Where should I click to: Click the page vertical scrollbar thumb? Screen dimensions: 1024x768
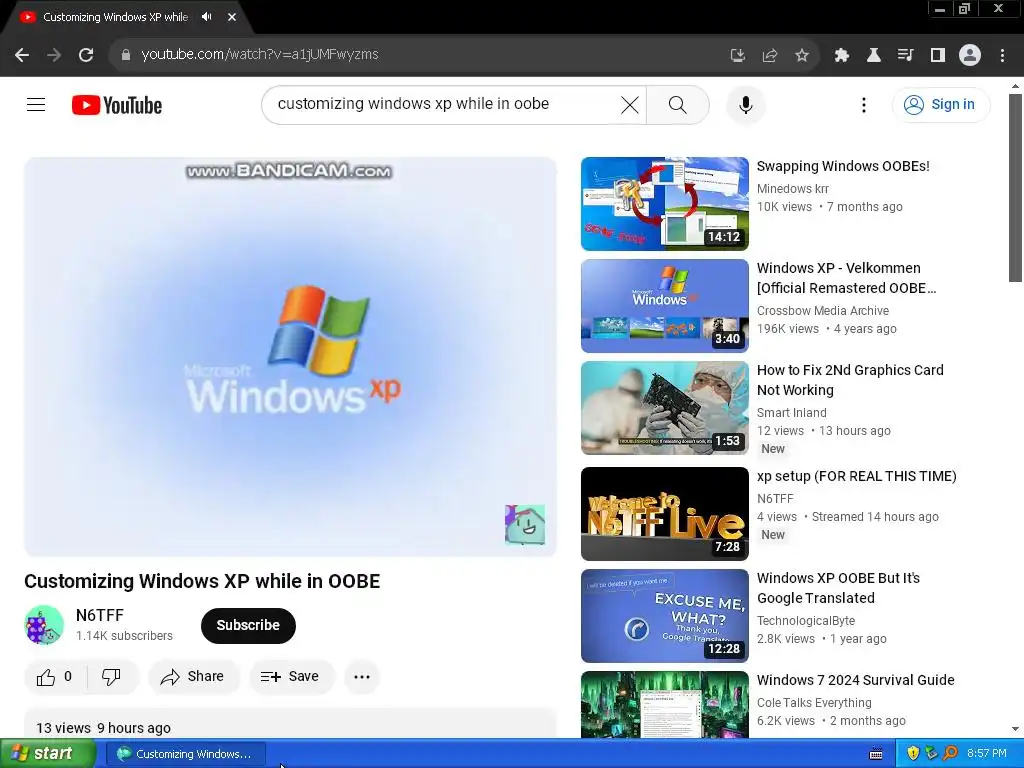tap(1015, 188)
